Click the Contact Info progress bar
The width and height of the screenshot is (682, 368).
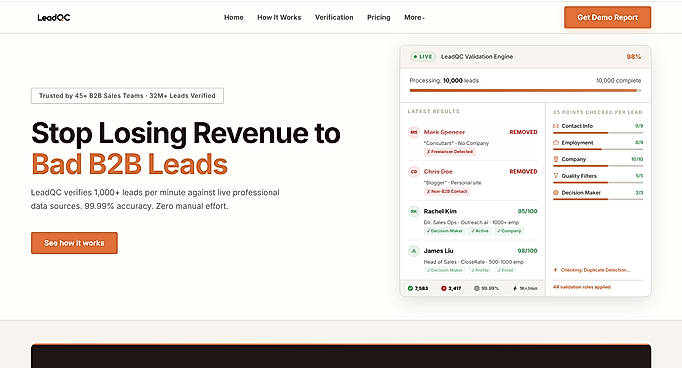(598, 132)
